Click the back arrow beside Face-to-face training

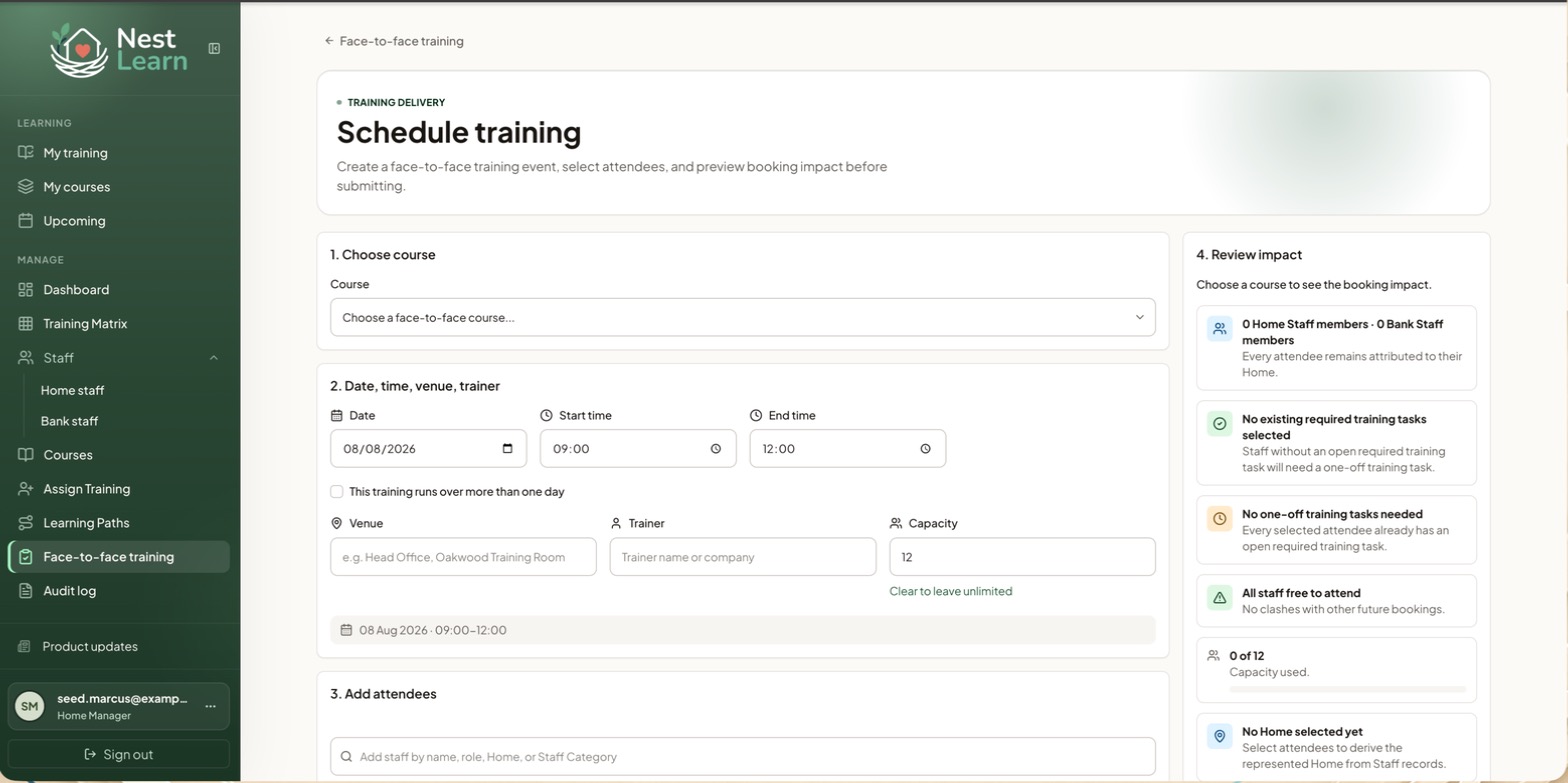click(x=329, y=41)
